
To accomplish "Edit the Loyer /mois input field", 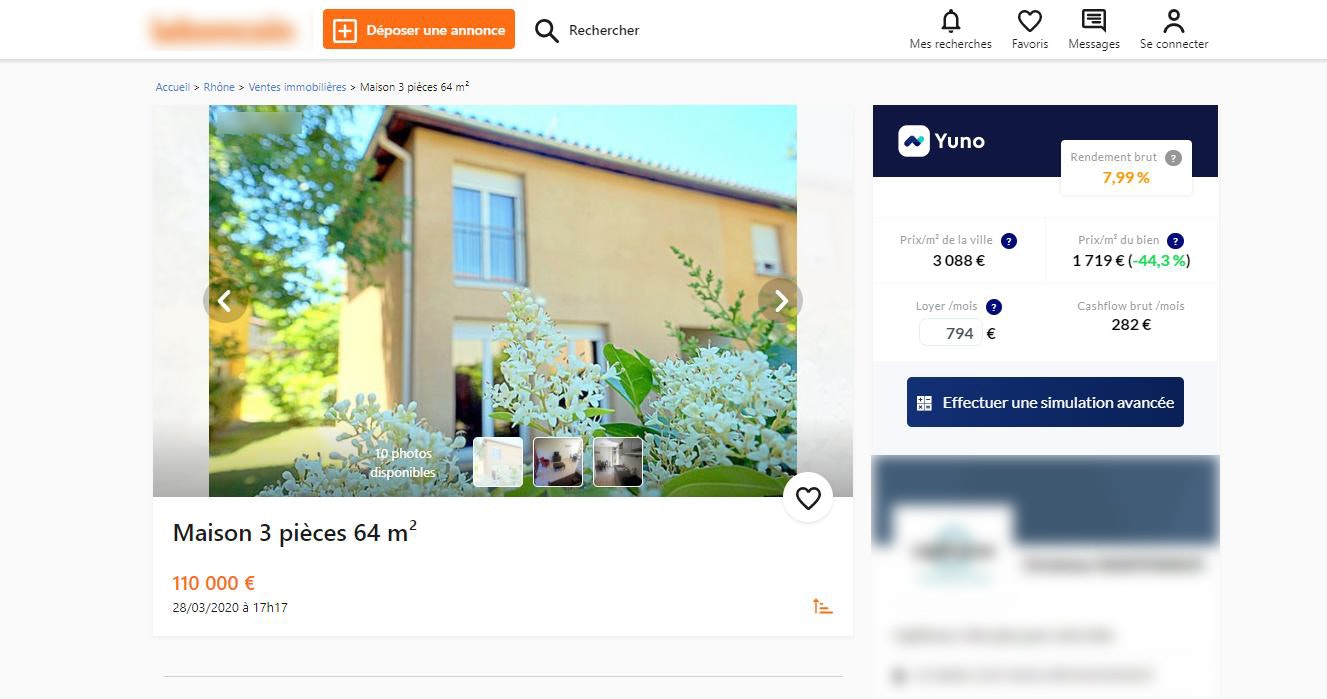I will (x=950, y=333).
